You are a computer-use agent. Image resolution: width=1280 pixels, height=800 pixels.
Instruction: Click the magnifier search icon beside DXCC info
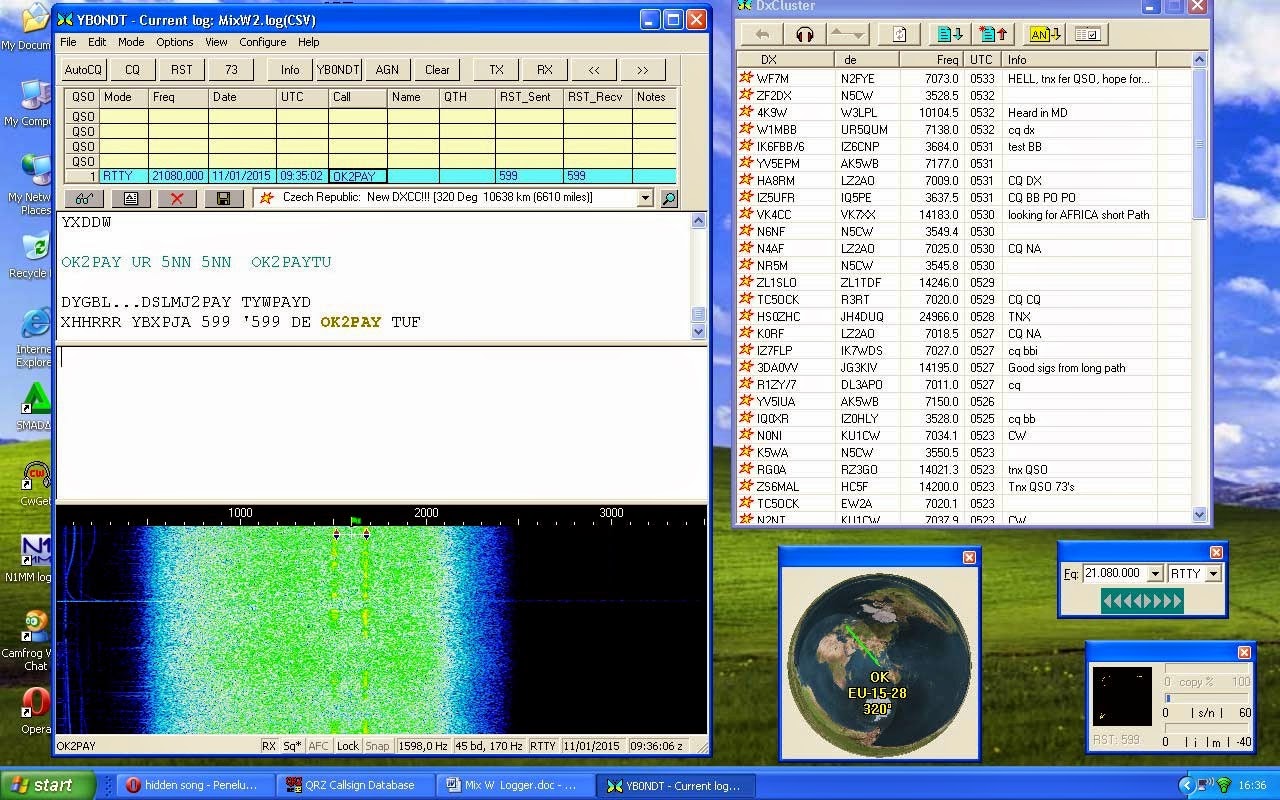pos(669,198)
